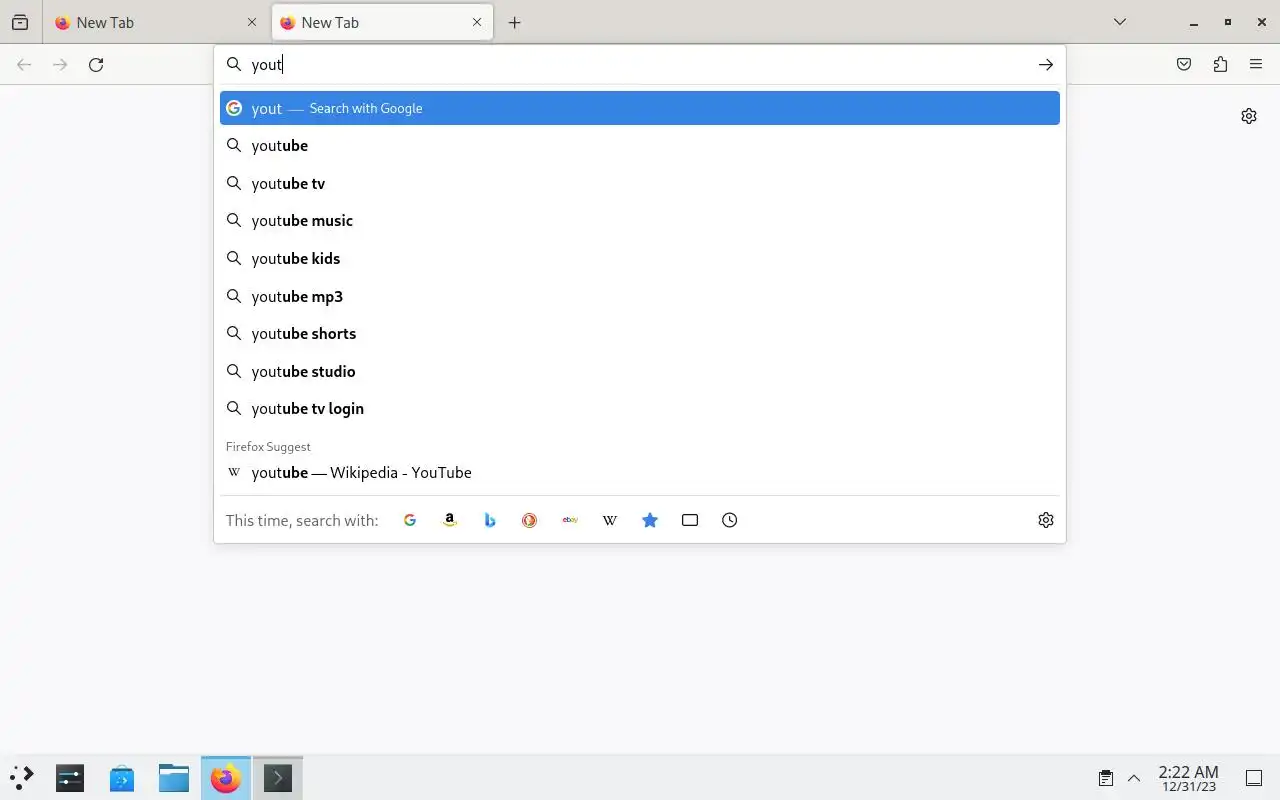Choose the 'youtube' suggestion

point(640,146)
